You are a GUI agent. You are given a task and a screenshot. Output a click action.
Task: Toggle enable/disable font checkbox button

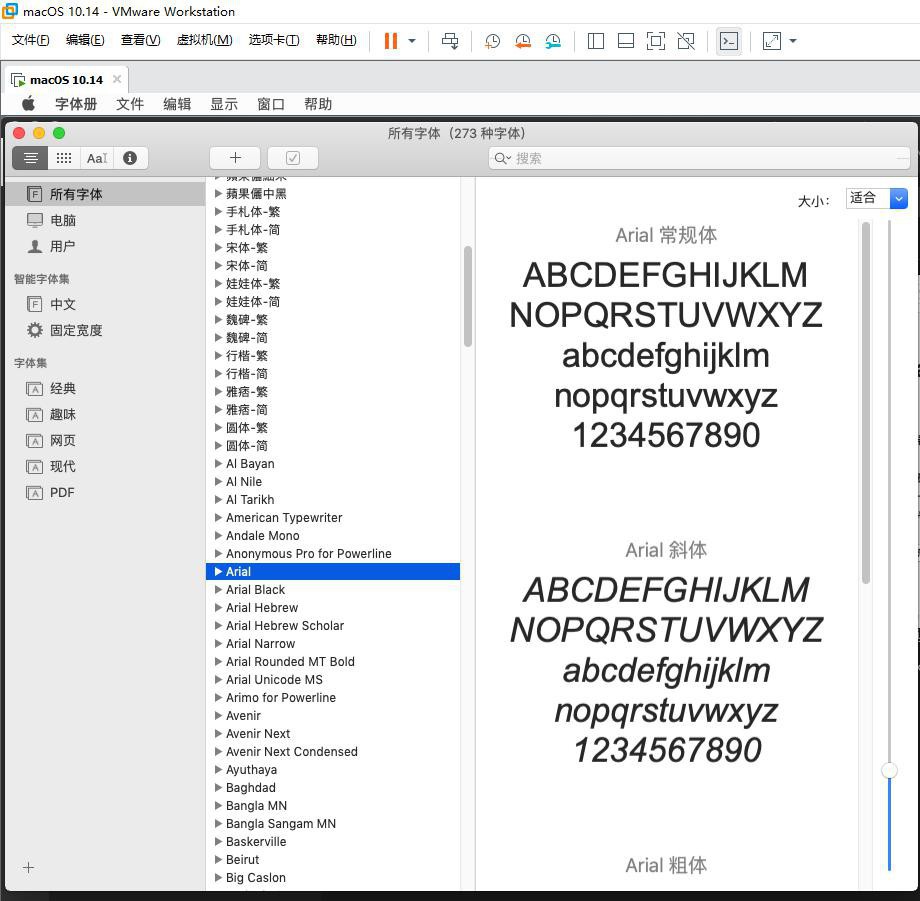click(293, 158)
